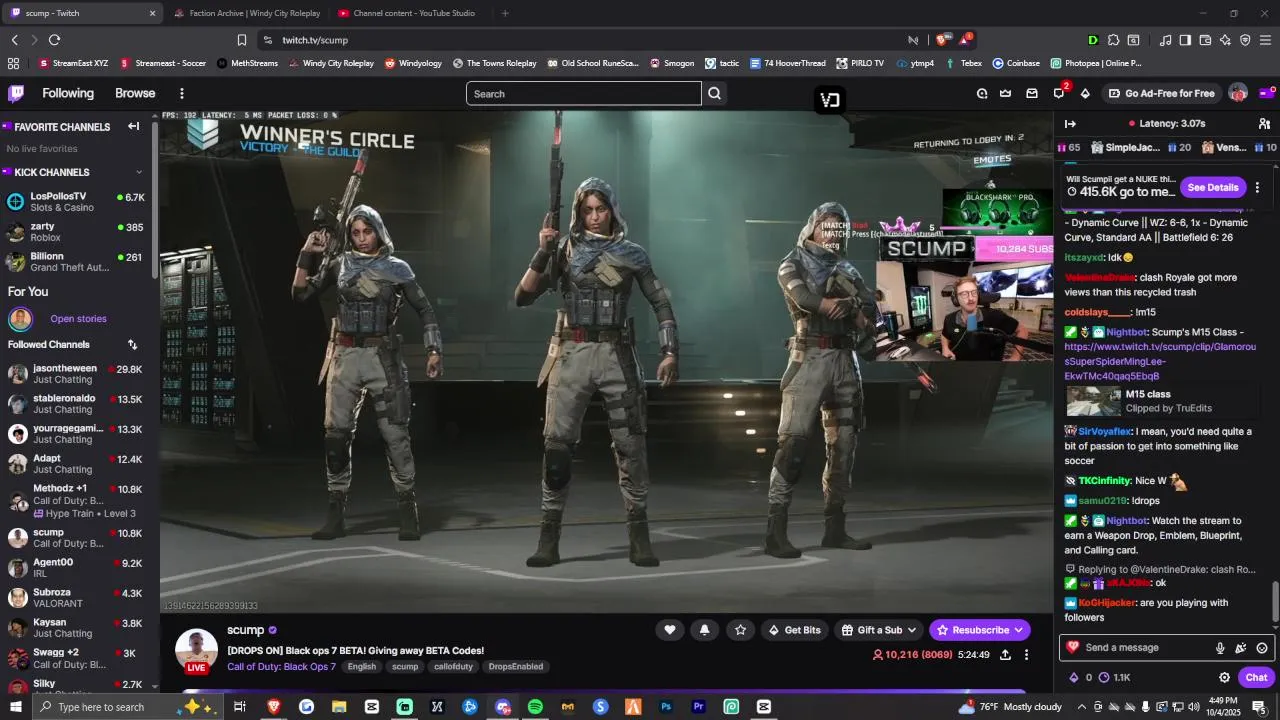This screenshot has width=1280, height=720.
Task: Collapse the chat panel
Action: pos(1070,124)
